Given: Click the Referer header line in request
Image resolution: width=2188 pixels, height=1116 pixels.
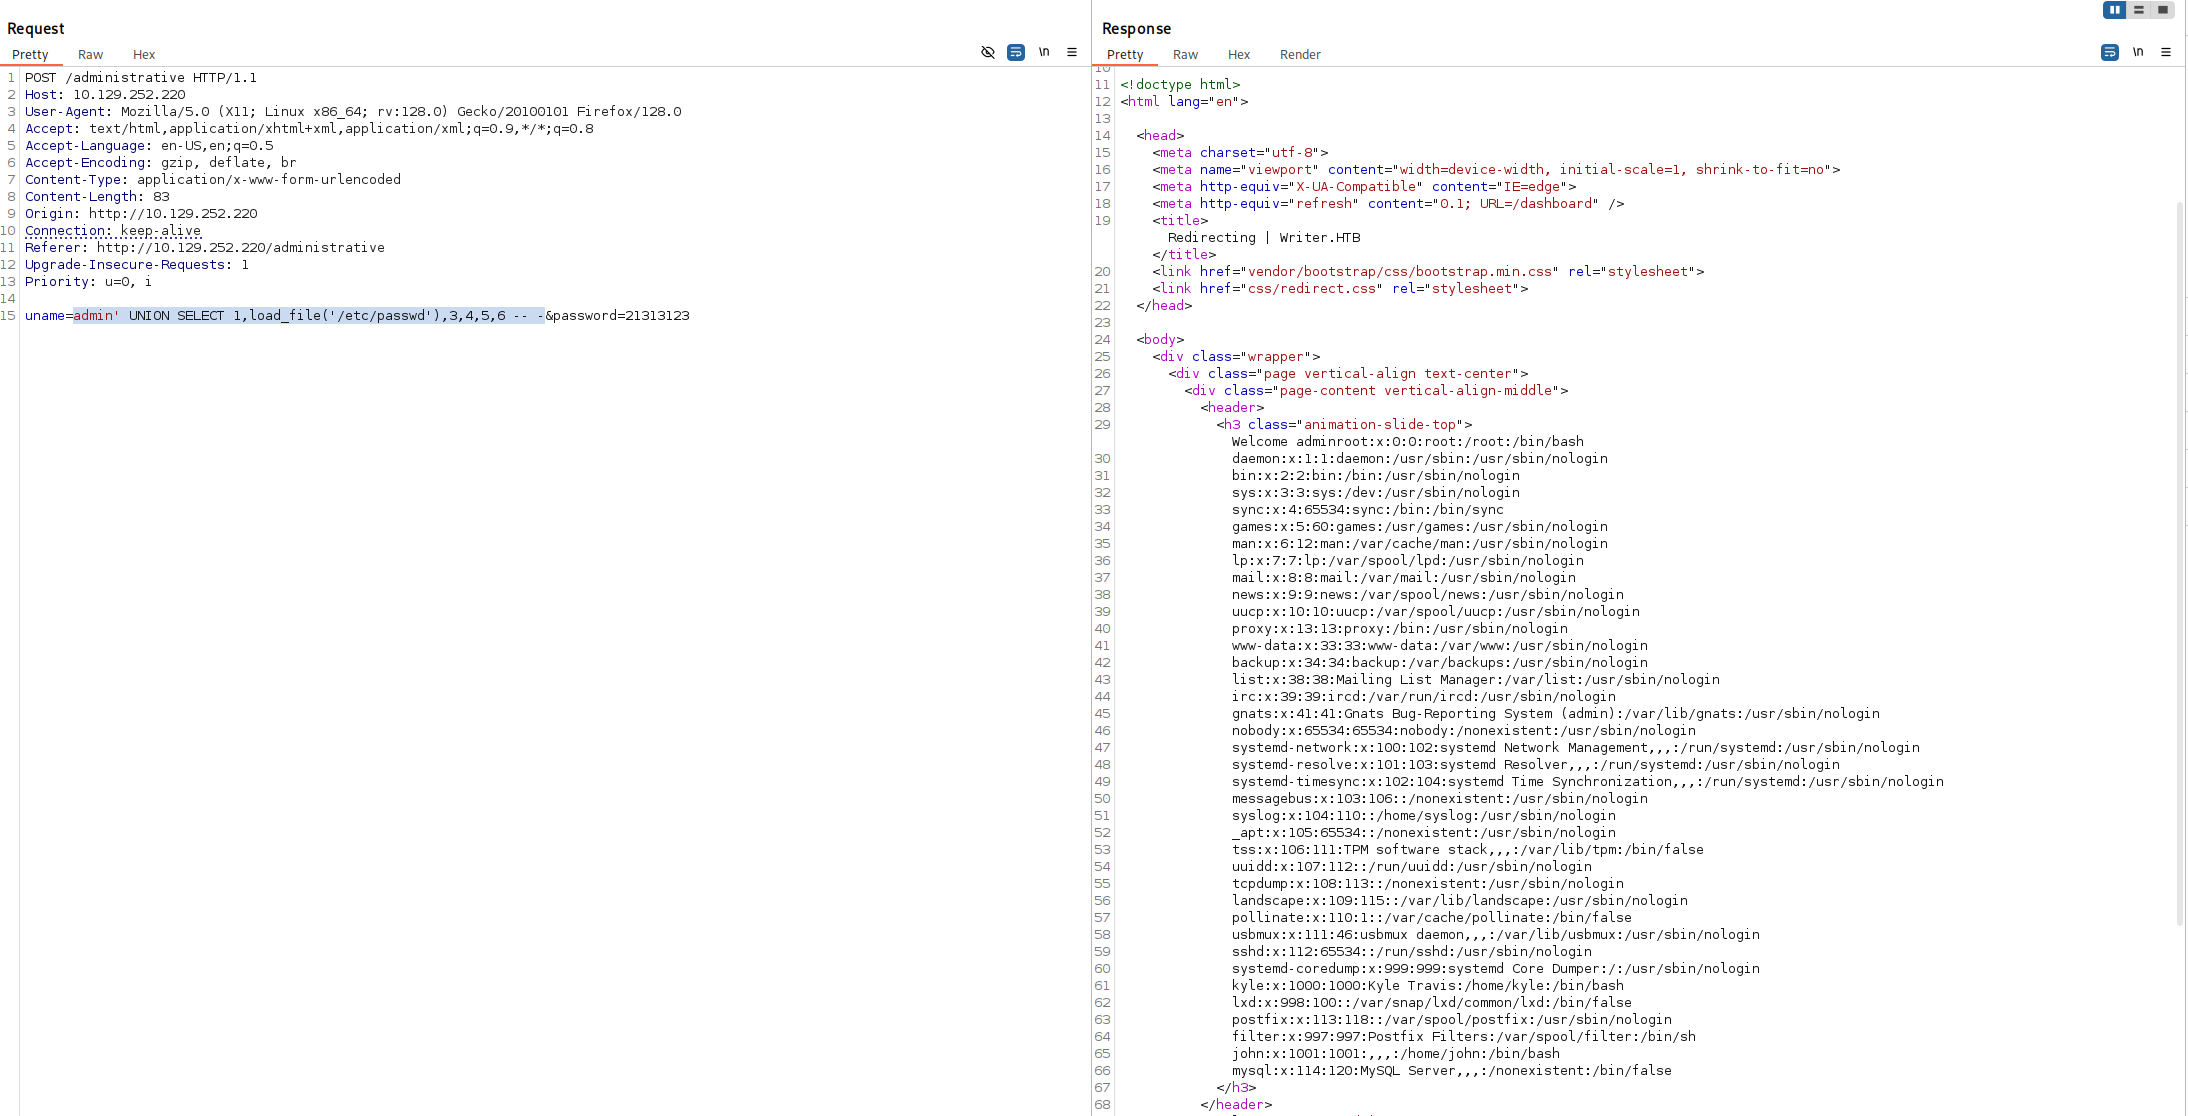Looking at the screenshot, I should (x=204, y=248).
